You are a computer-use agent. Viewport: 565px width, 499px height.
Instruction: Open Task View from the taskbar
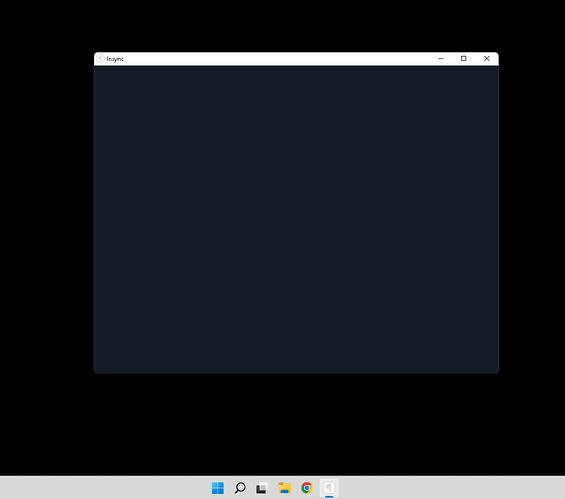262,488
